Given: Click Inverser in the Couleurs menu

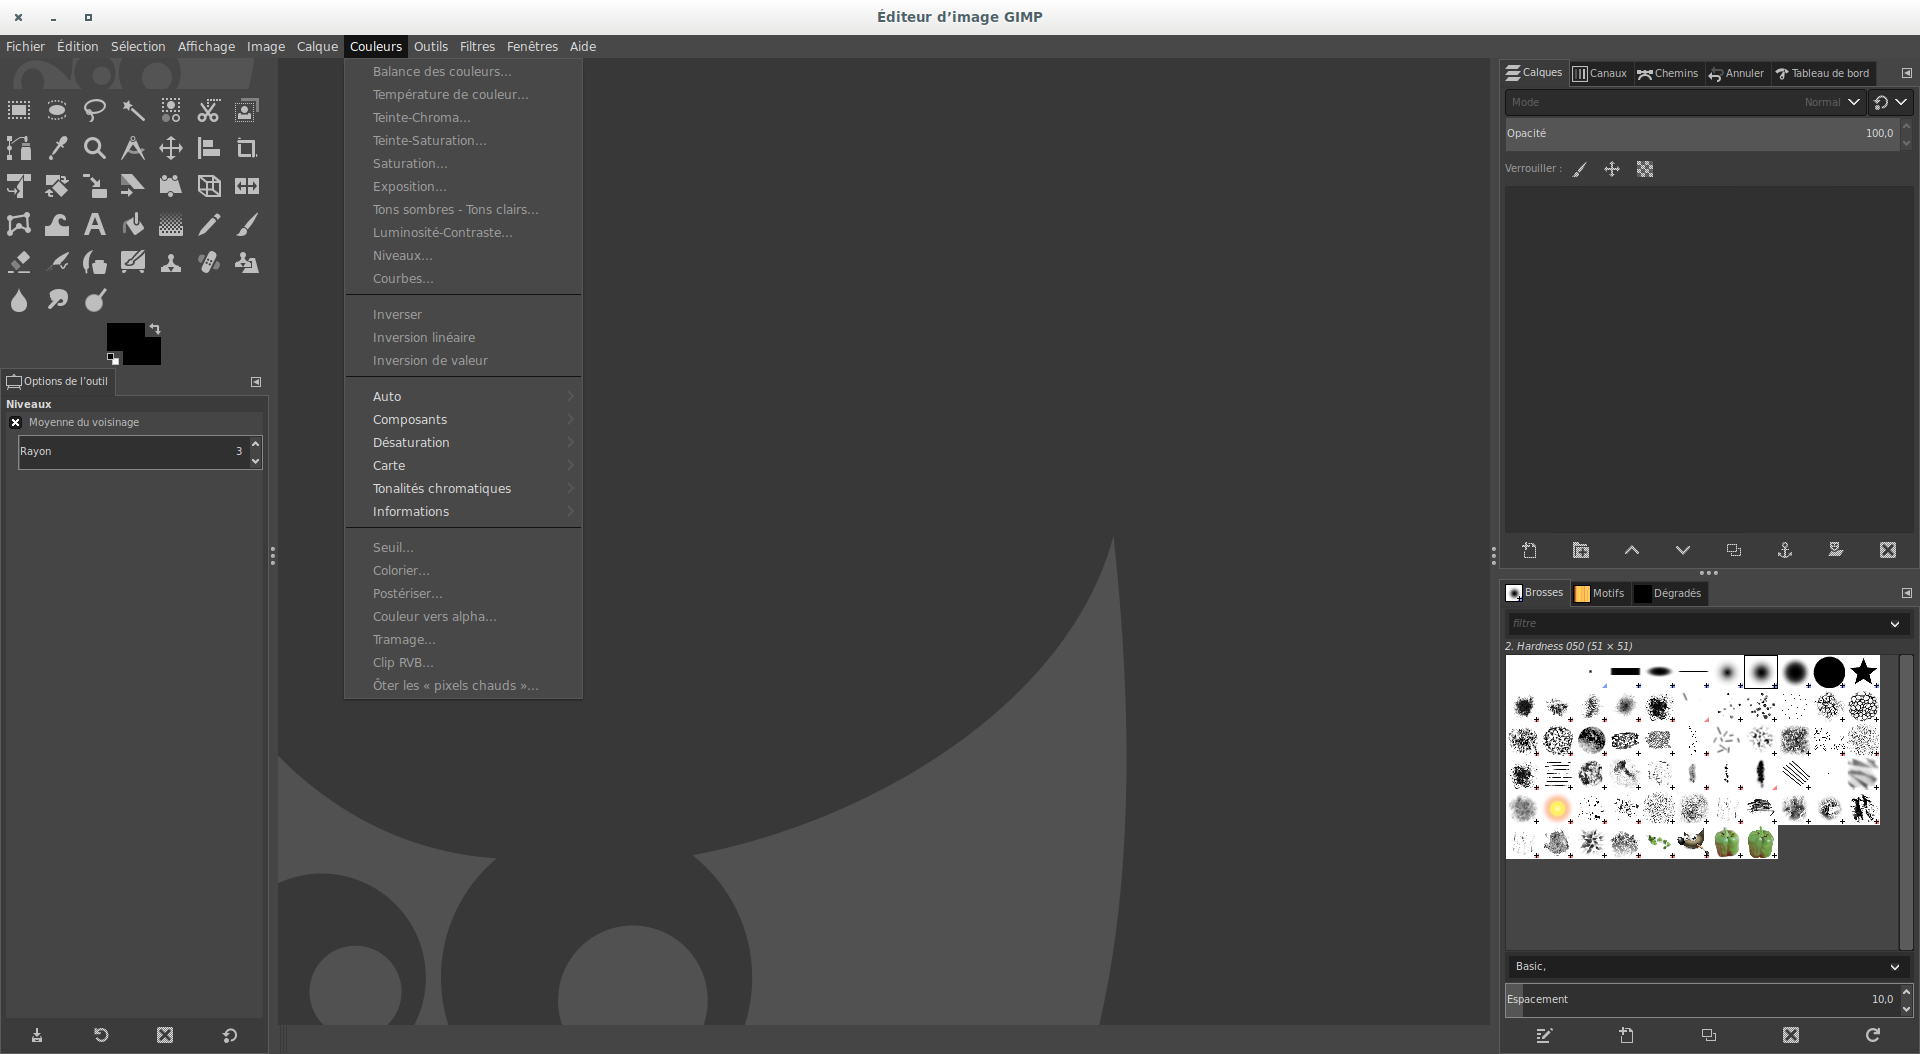Looking at the screenshot, I should tap(464, 315).
